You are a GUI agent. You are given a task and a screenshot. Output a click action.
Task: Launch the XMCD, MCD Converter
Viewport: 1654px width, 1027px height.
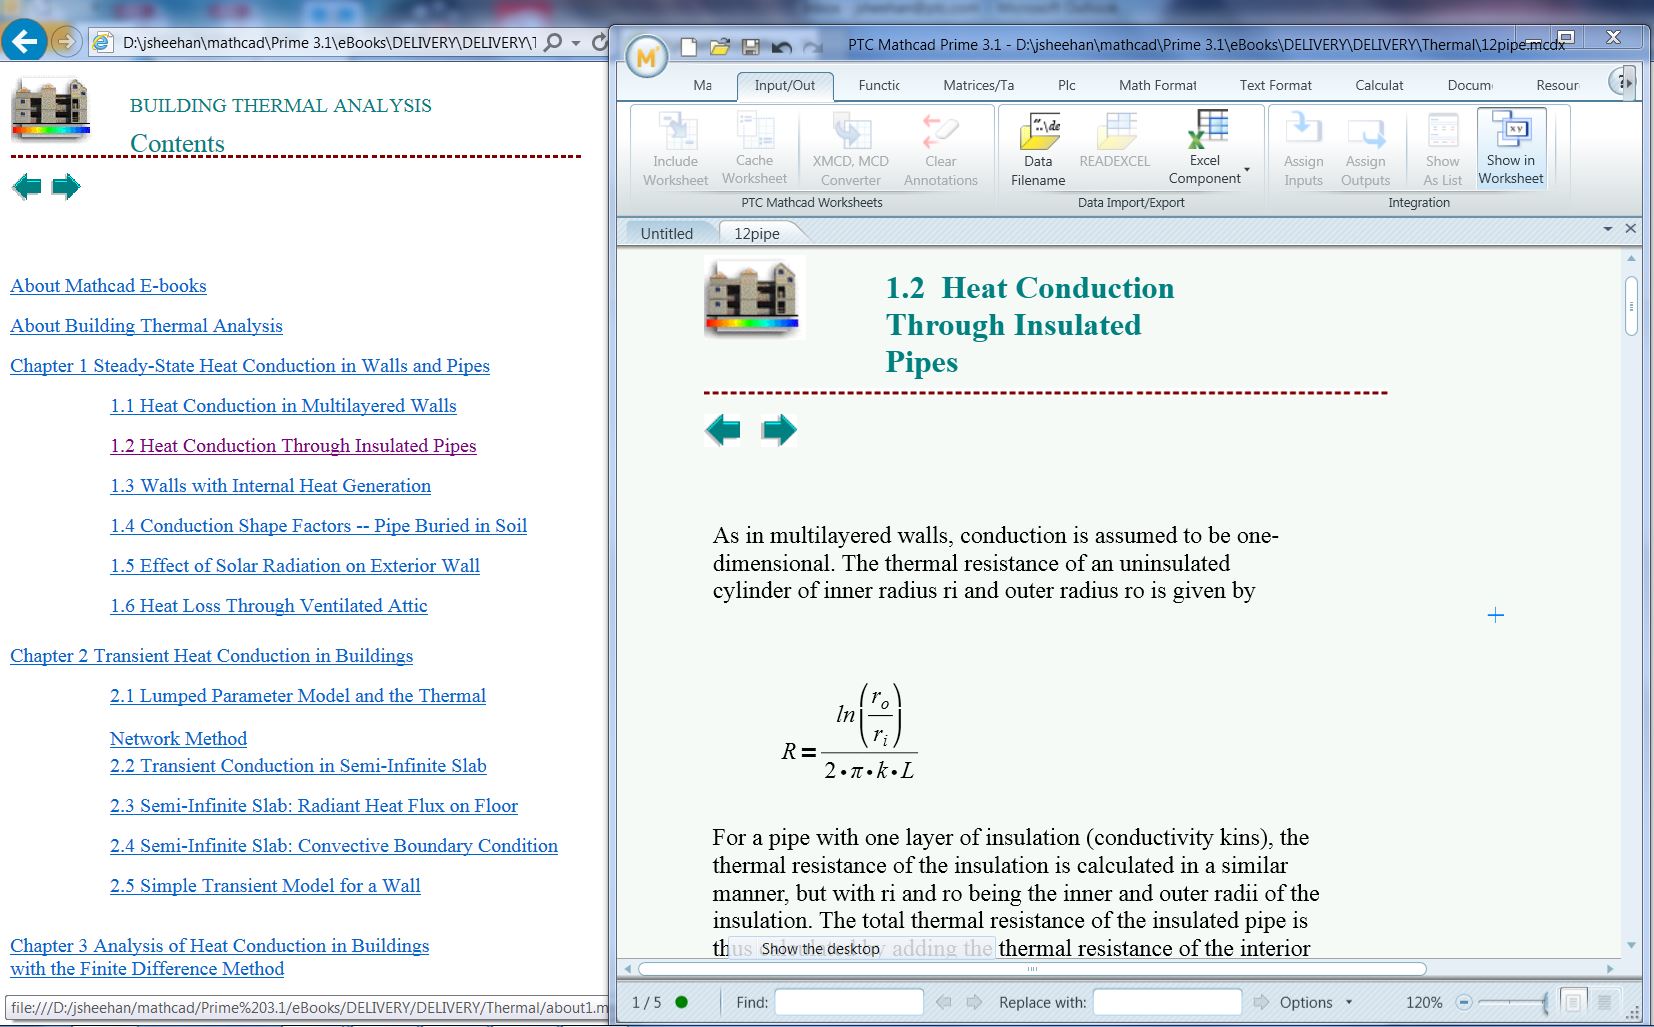pyautogui.click(x=851, y=149)
